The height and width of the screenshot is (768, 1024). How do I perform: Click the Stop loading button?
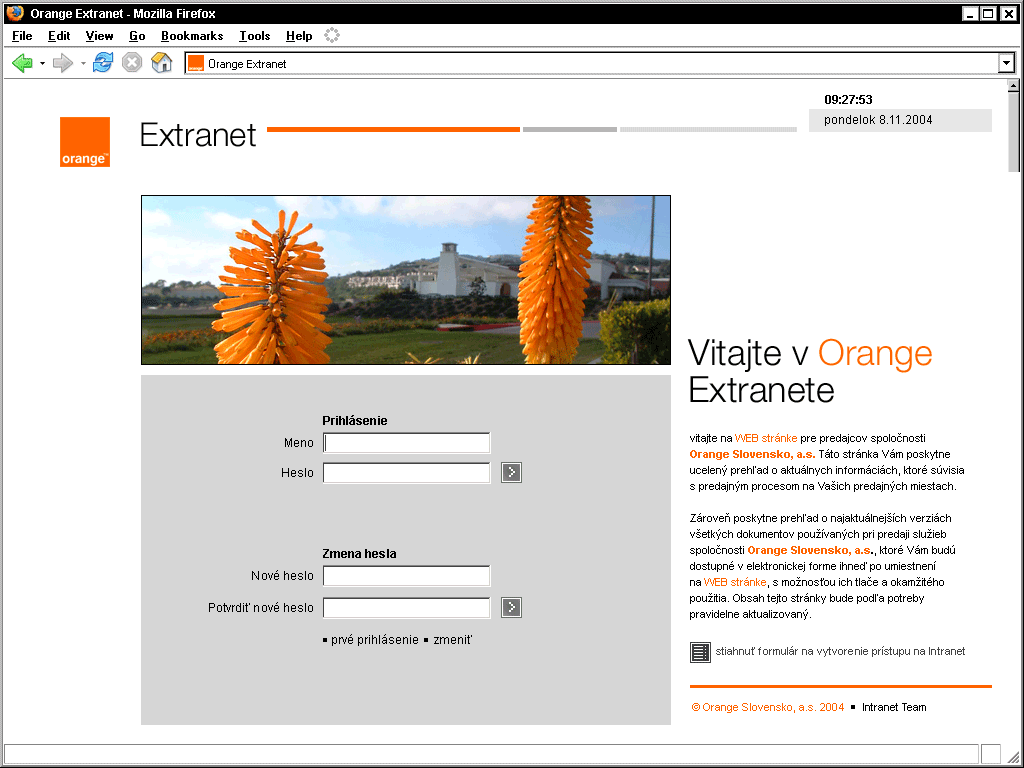(x=132, y=63)
